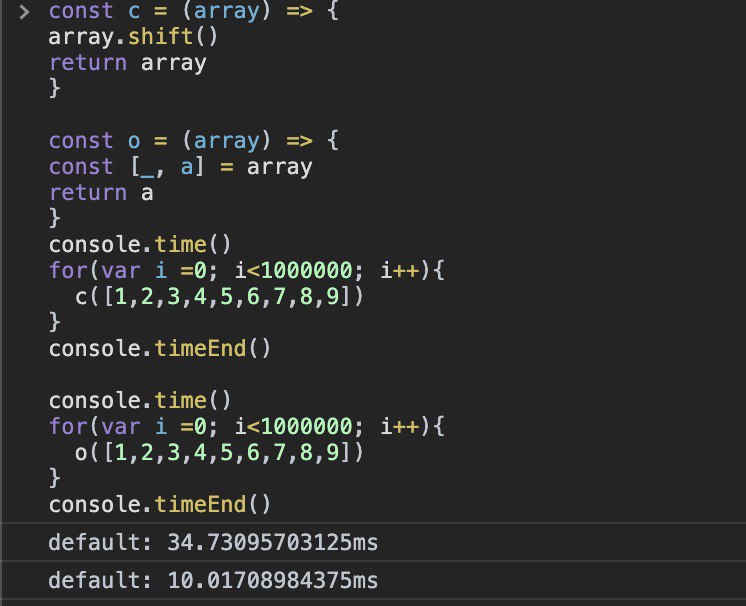Click console.time() directly above the o() loop
This screenshot has height=606, width=746.
tap(140, 400)
